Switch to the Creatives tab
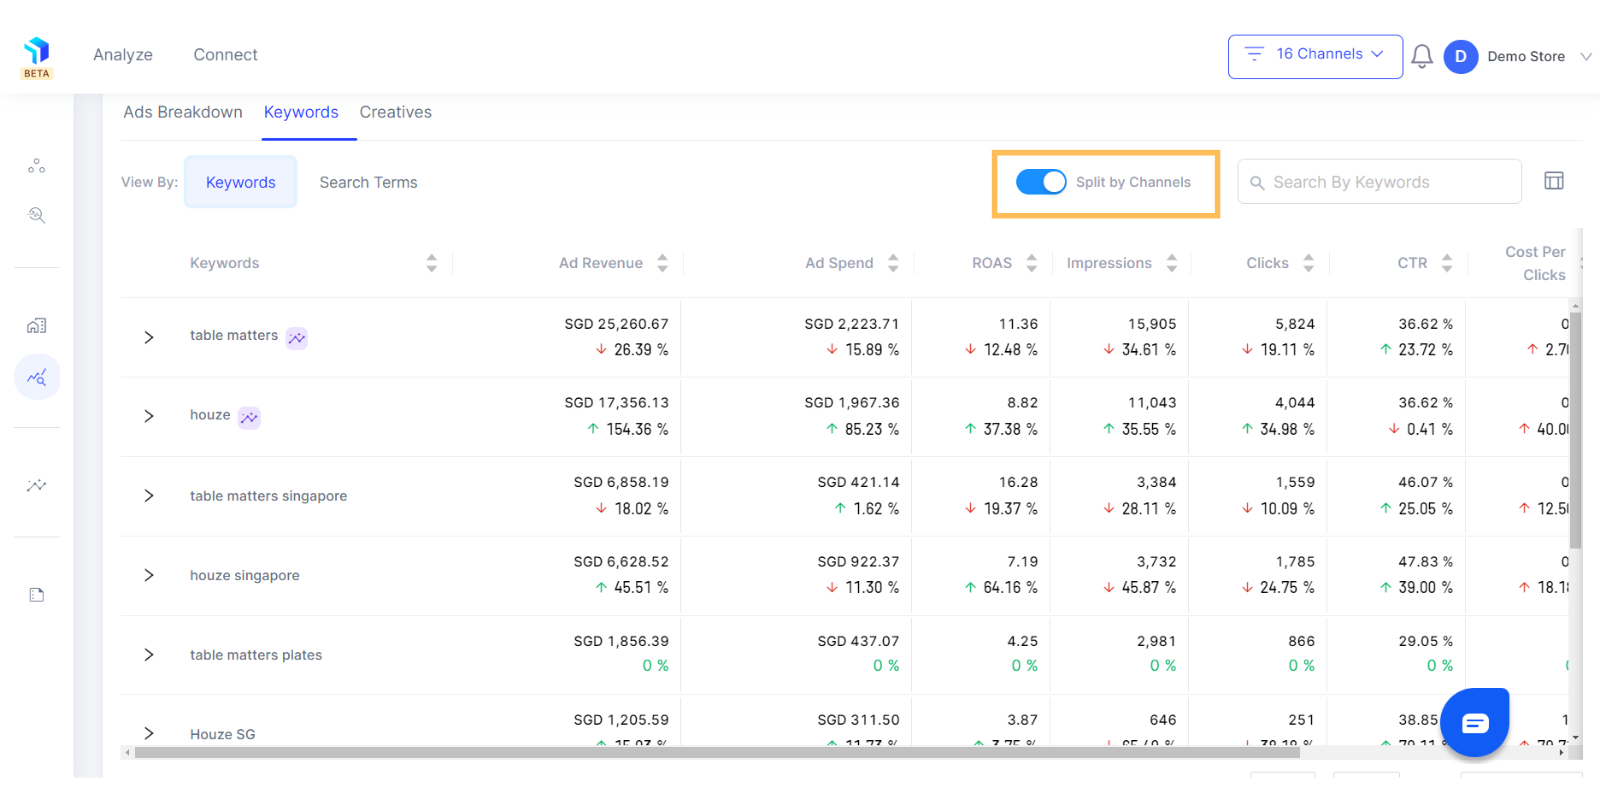Screen dimensions: 1600x800 coord(396,112)
